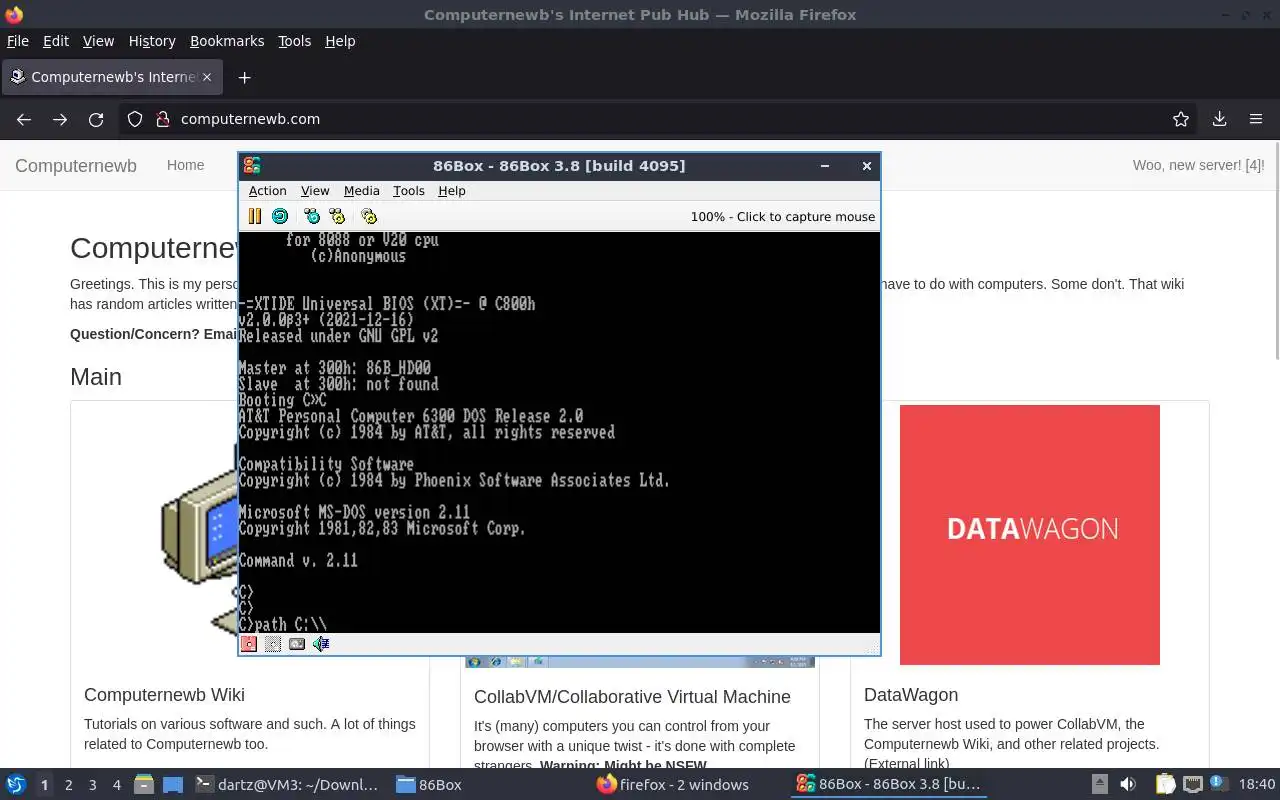Switch to workspace 2

click(x=68, y=785)
